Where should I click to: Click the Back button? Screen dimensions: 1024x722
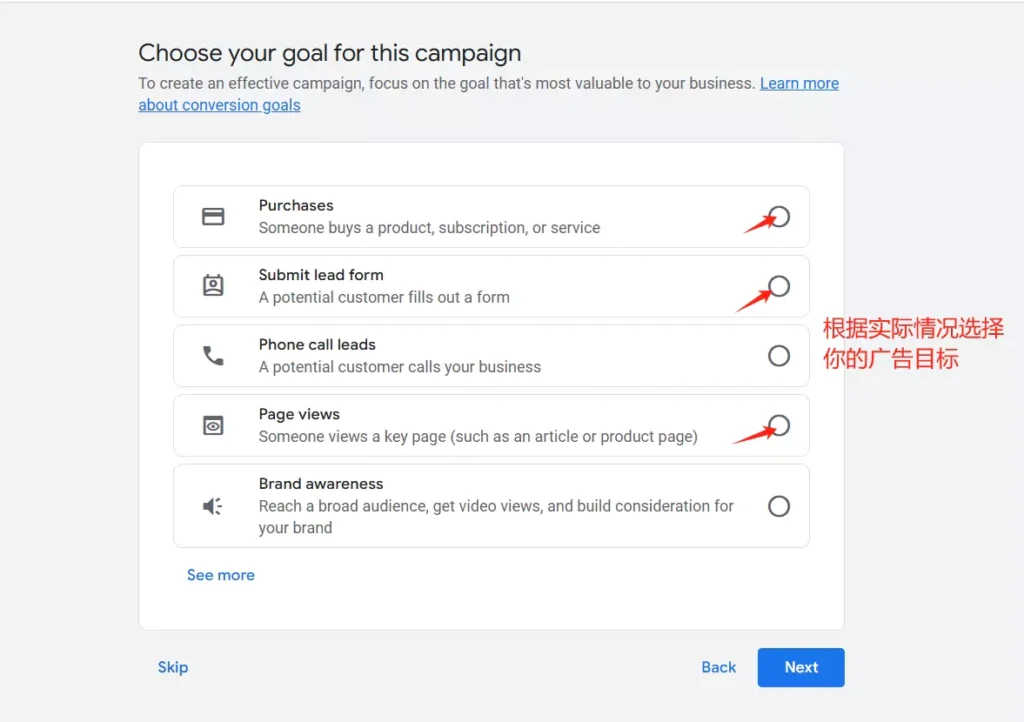pos(718,667)
